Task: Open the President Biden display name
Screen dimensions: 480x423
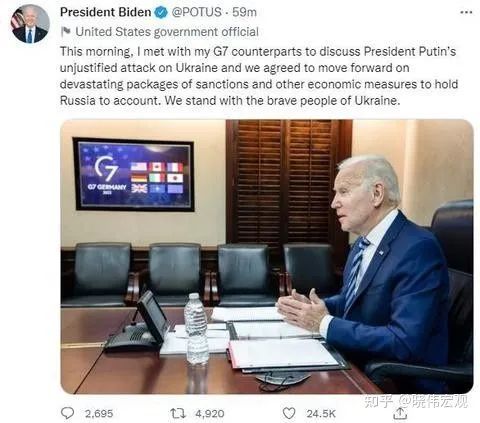Action: 106,12
